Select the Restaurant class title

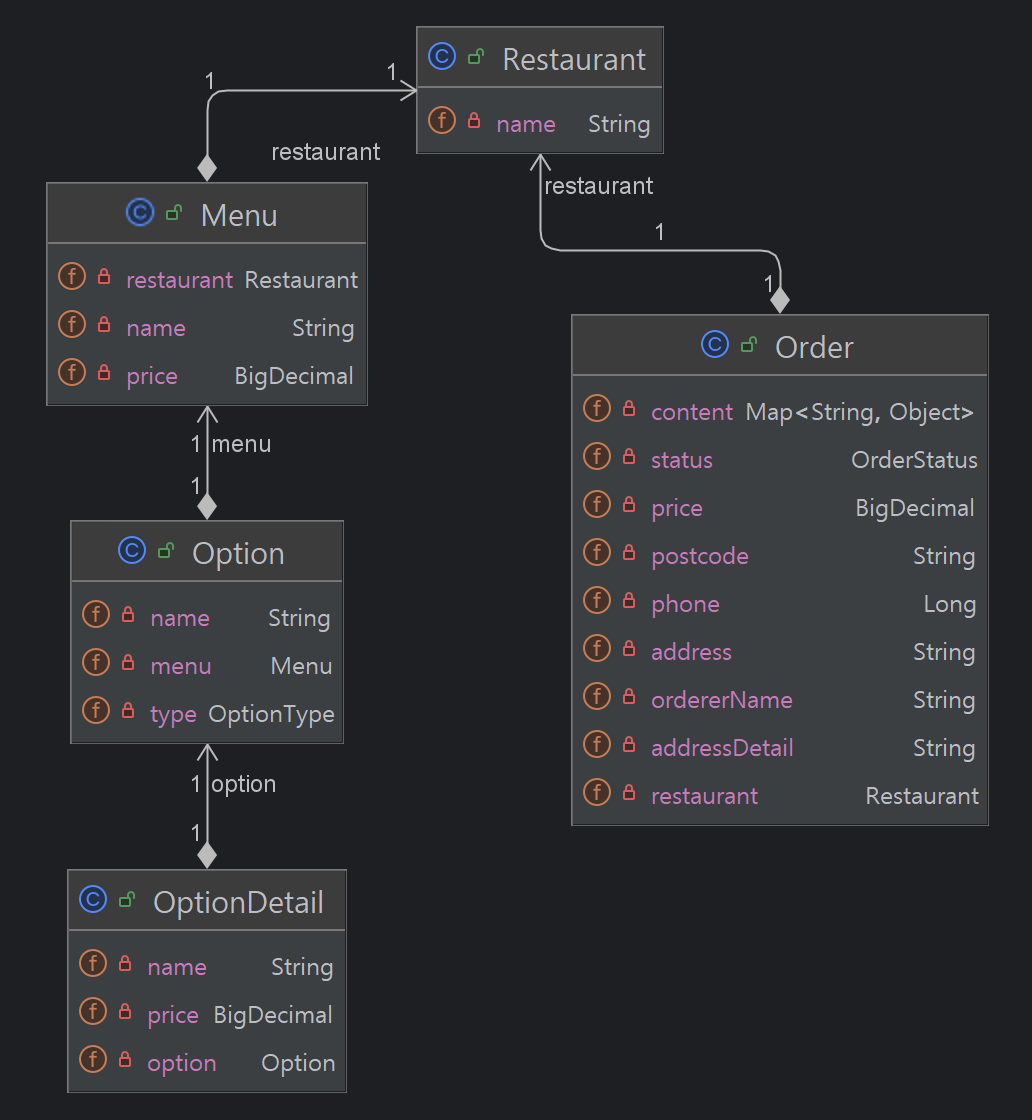[574, 59]
